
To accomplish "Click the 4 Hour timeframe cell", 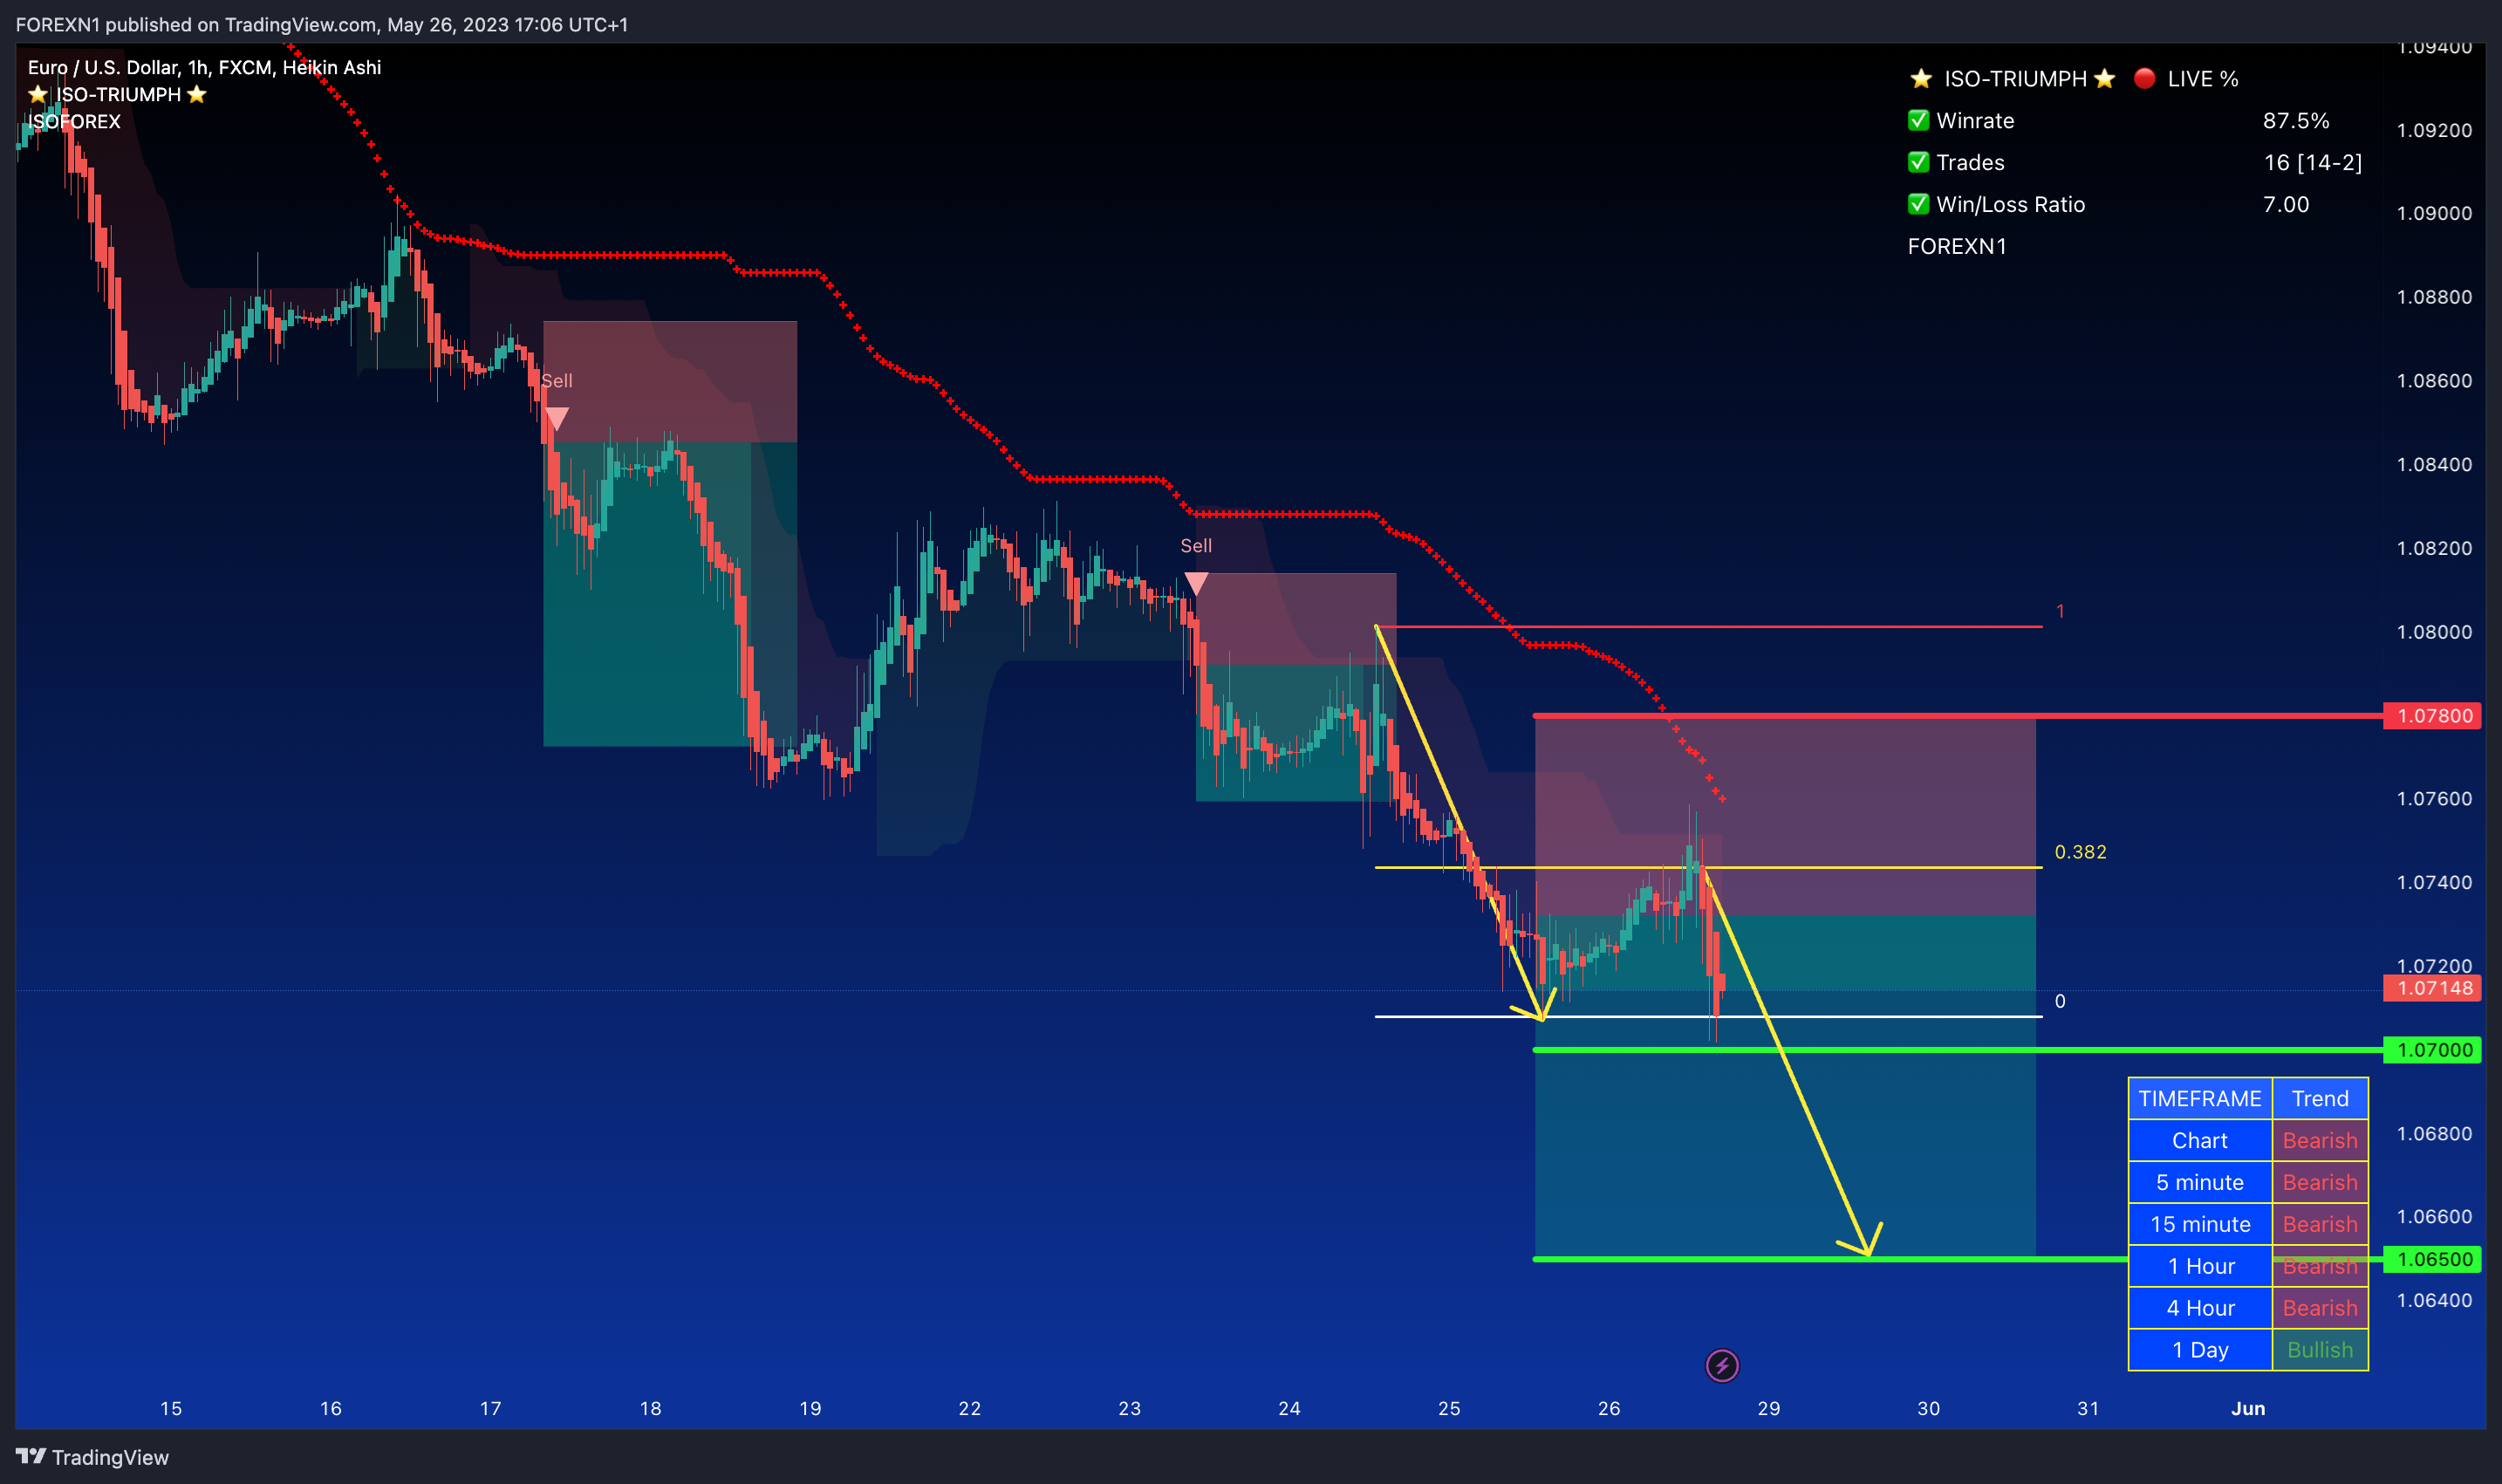I will click(2200, 1308).
